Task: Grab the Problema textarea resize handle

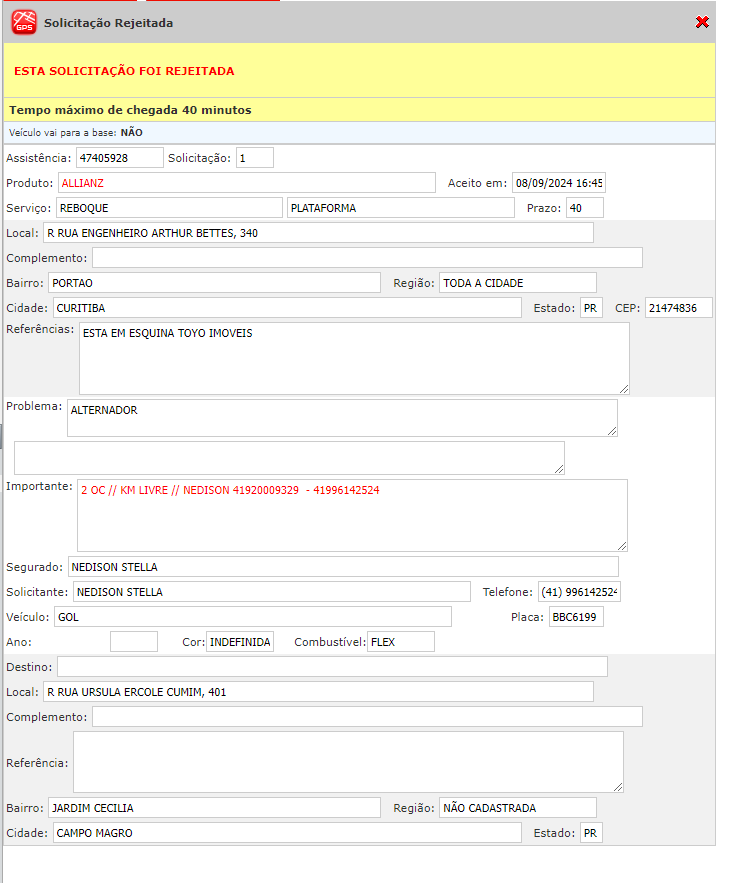Action: click(x=611, y=430)
